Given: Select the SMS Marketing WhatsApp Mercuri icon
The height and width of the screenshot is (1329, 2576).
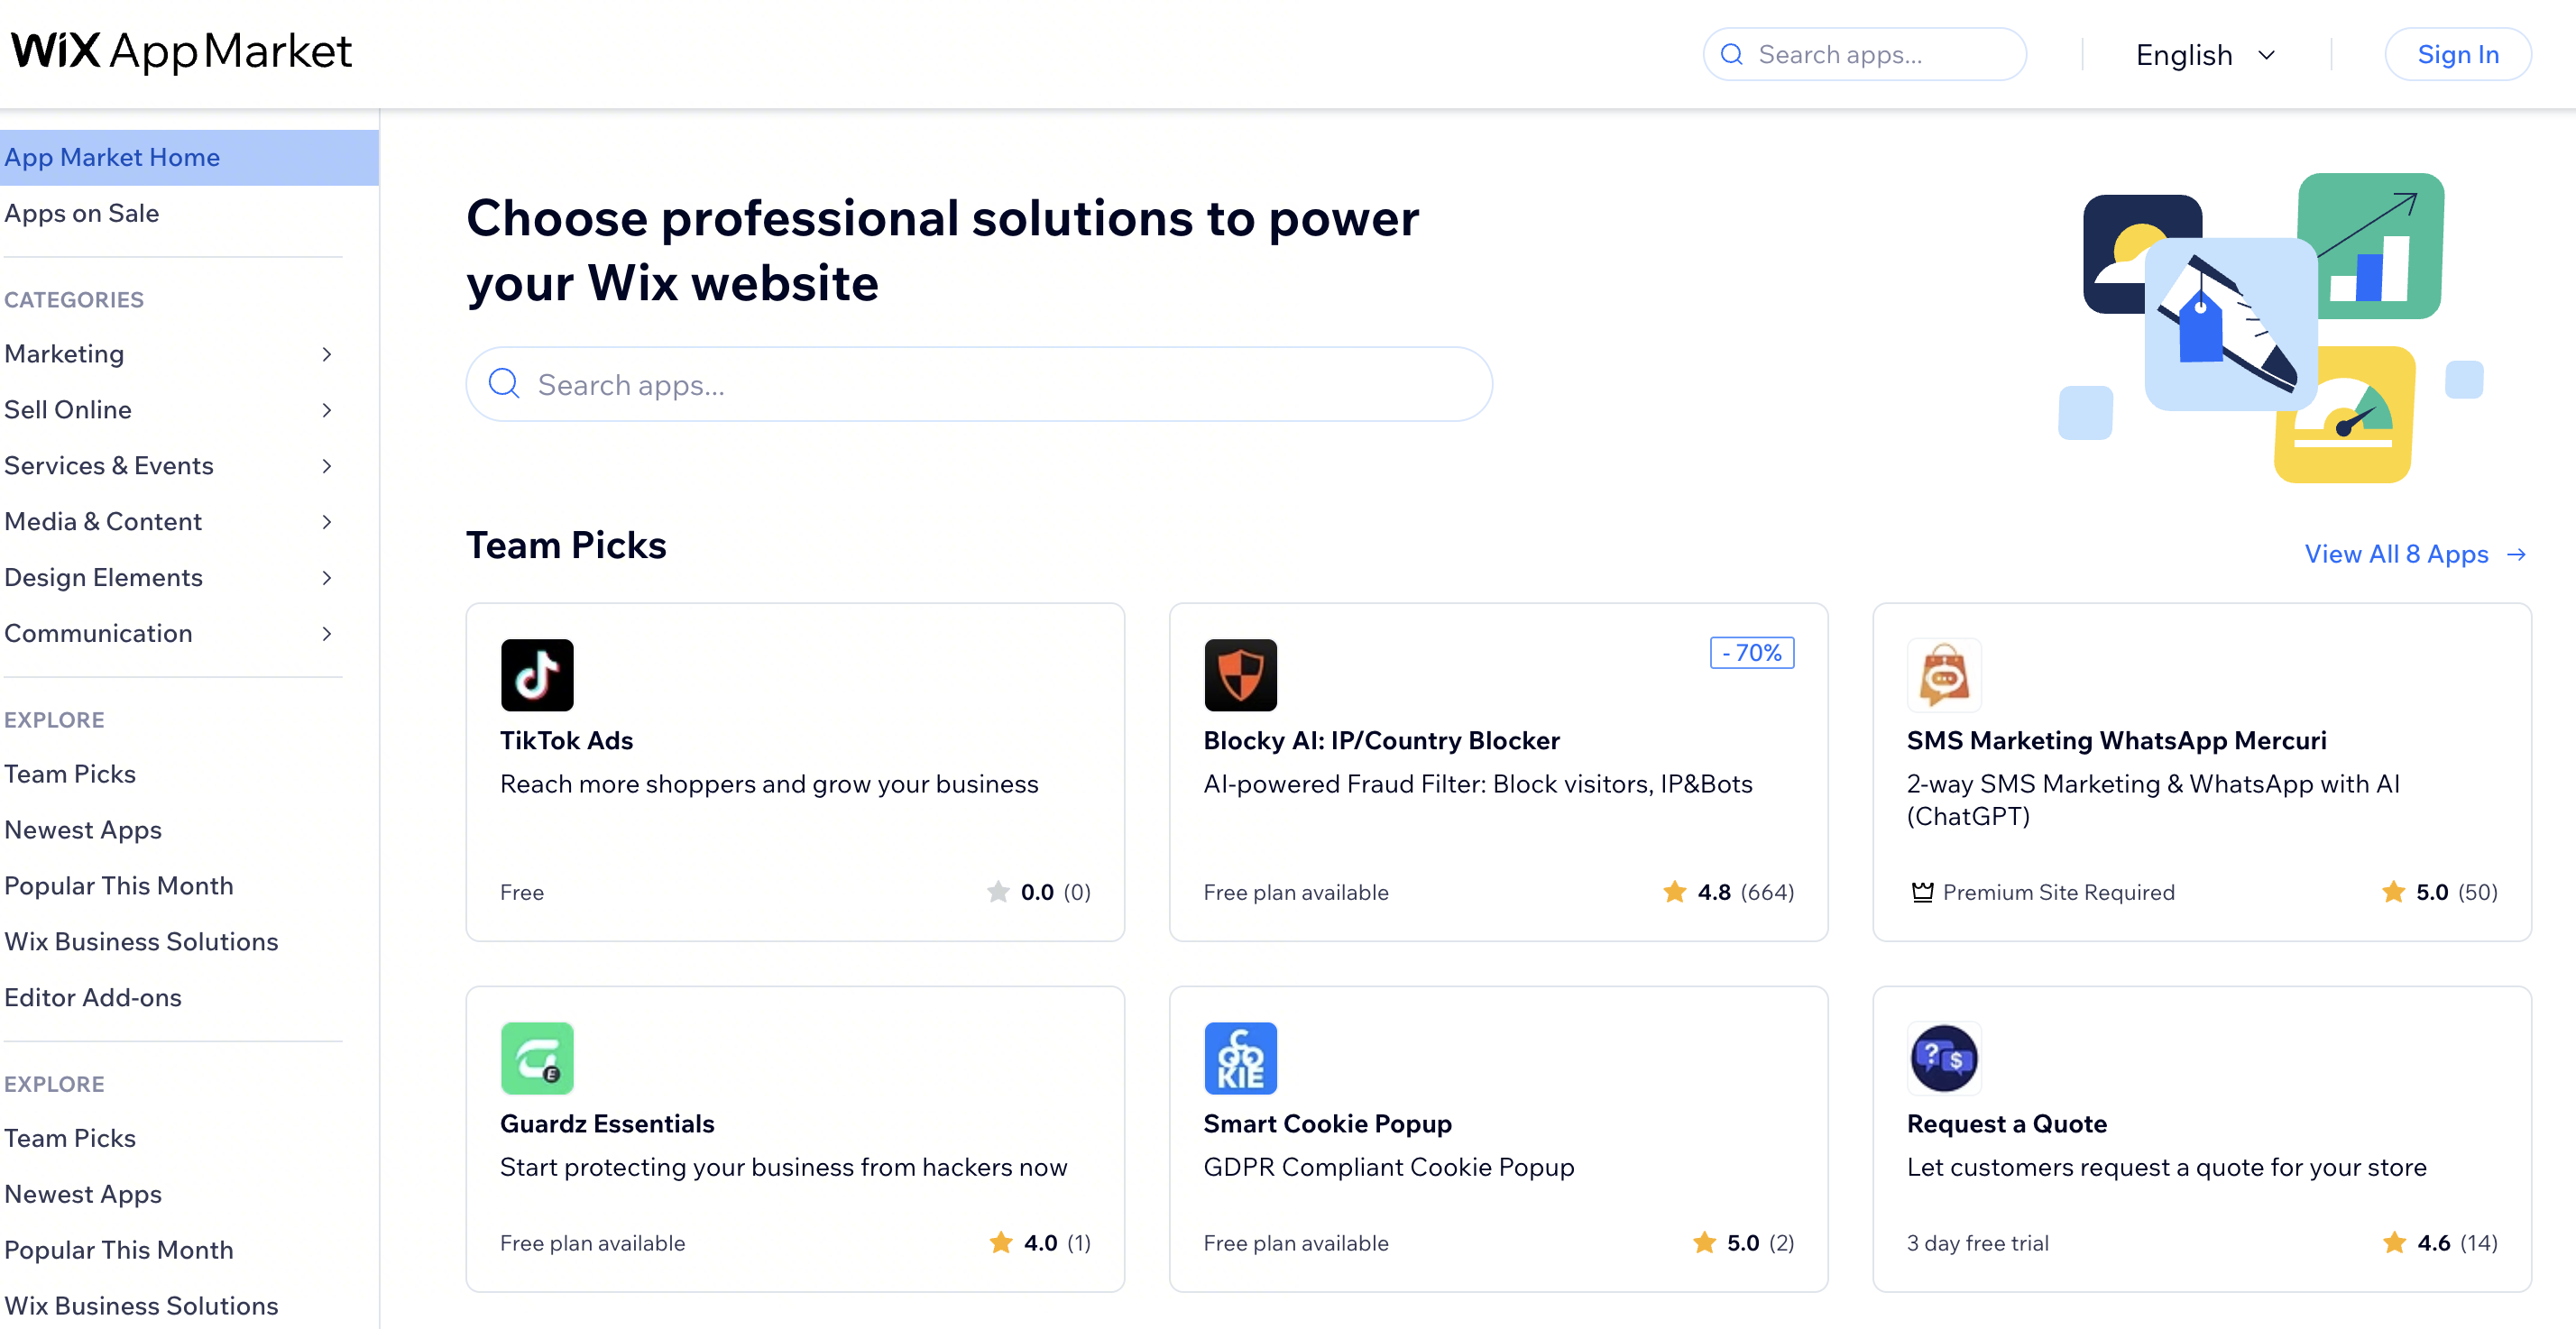Looking at the screenshot, I should (1943, 674).
